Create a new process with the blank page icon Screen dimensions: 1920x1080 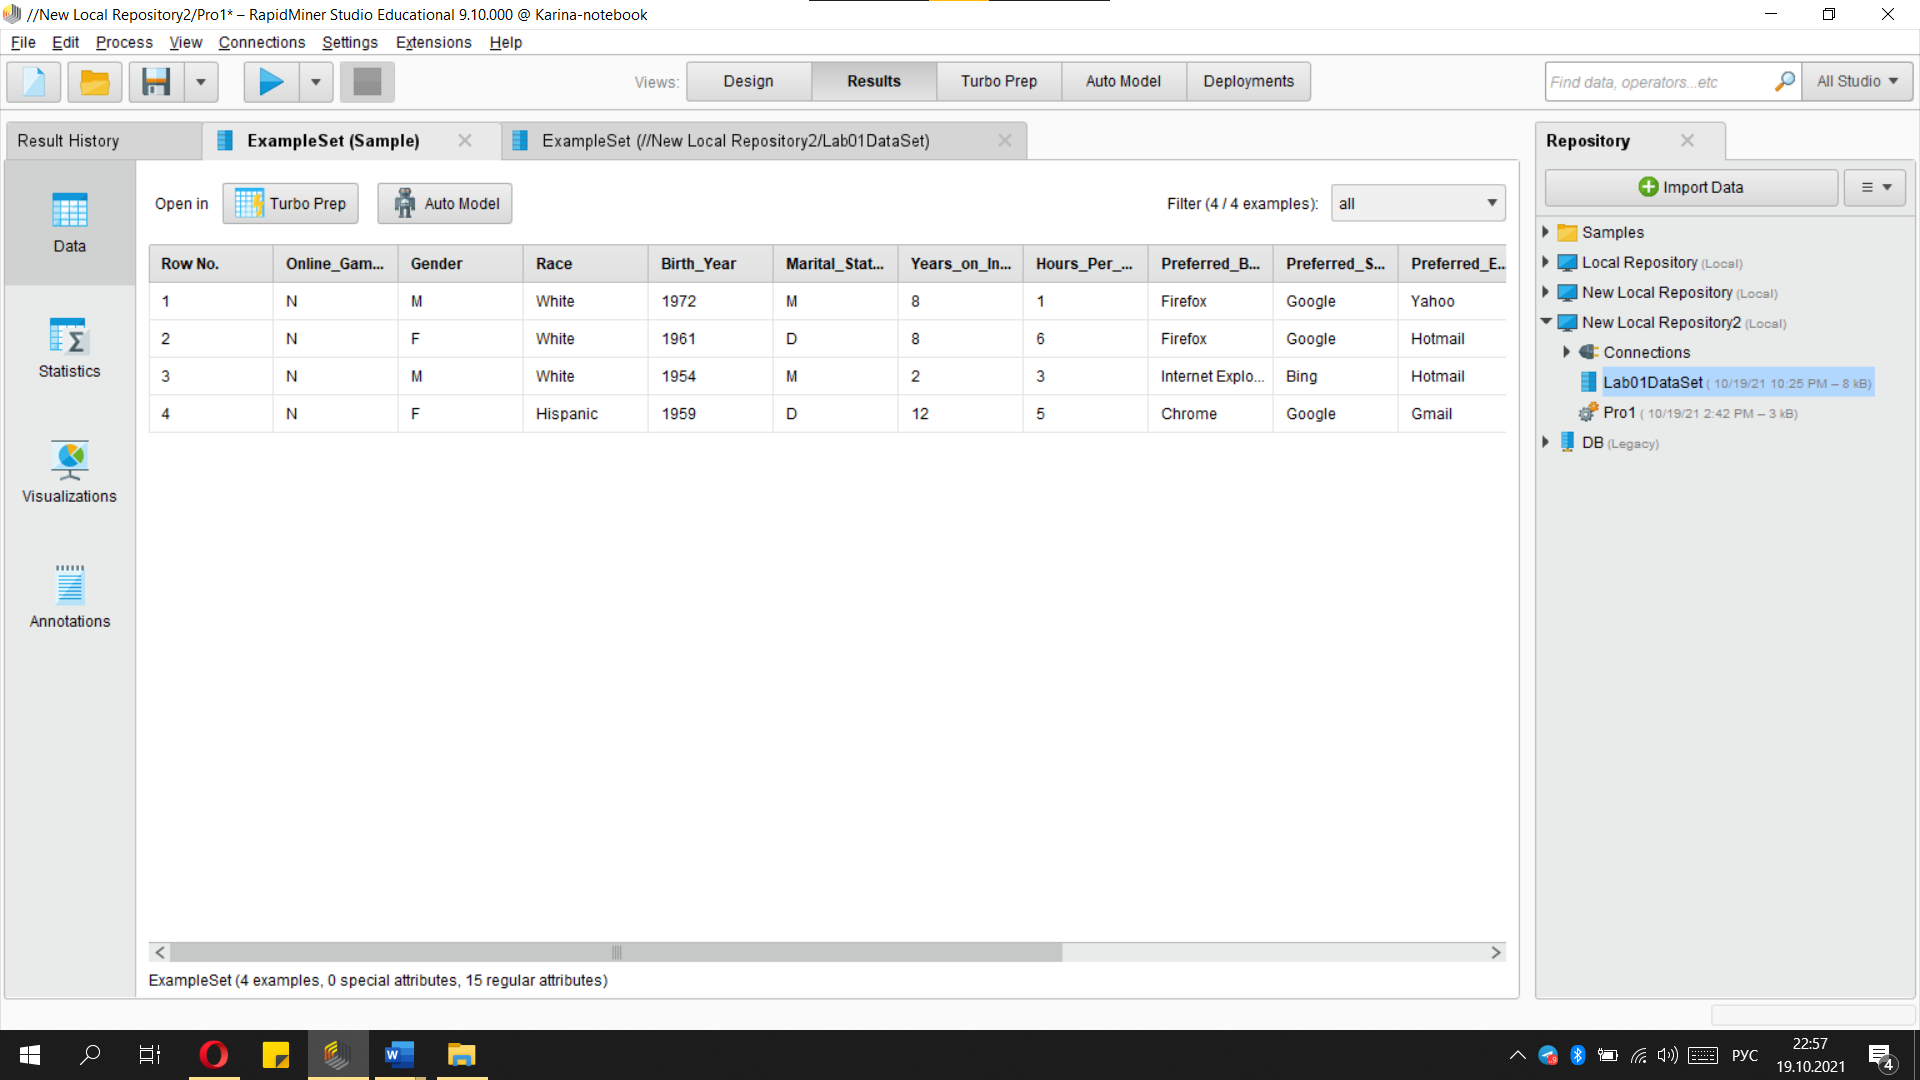[x=34, y=81]
